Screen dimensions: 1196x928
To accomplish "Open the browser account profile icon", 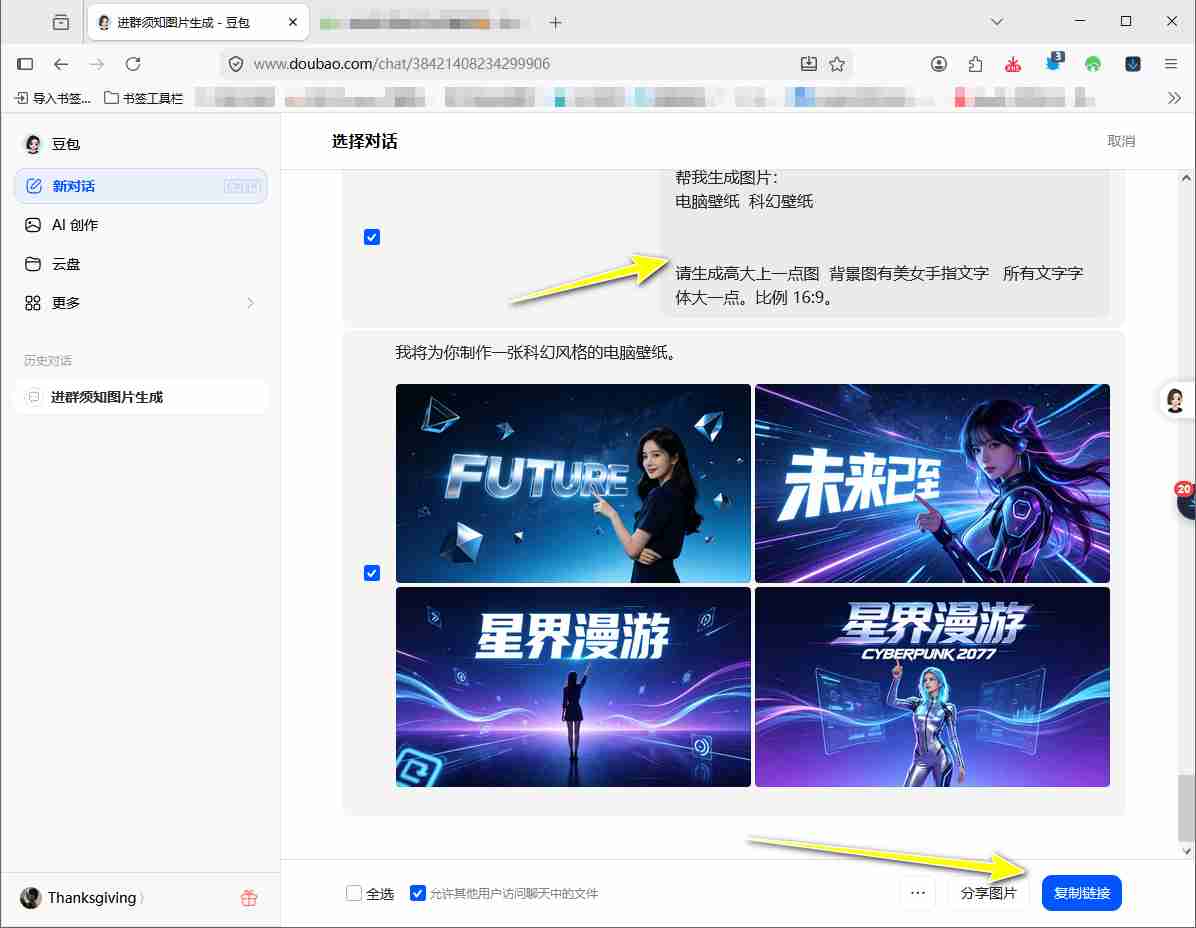I will click(938, 63).
